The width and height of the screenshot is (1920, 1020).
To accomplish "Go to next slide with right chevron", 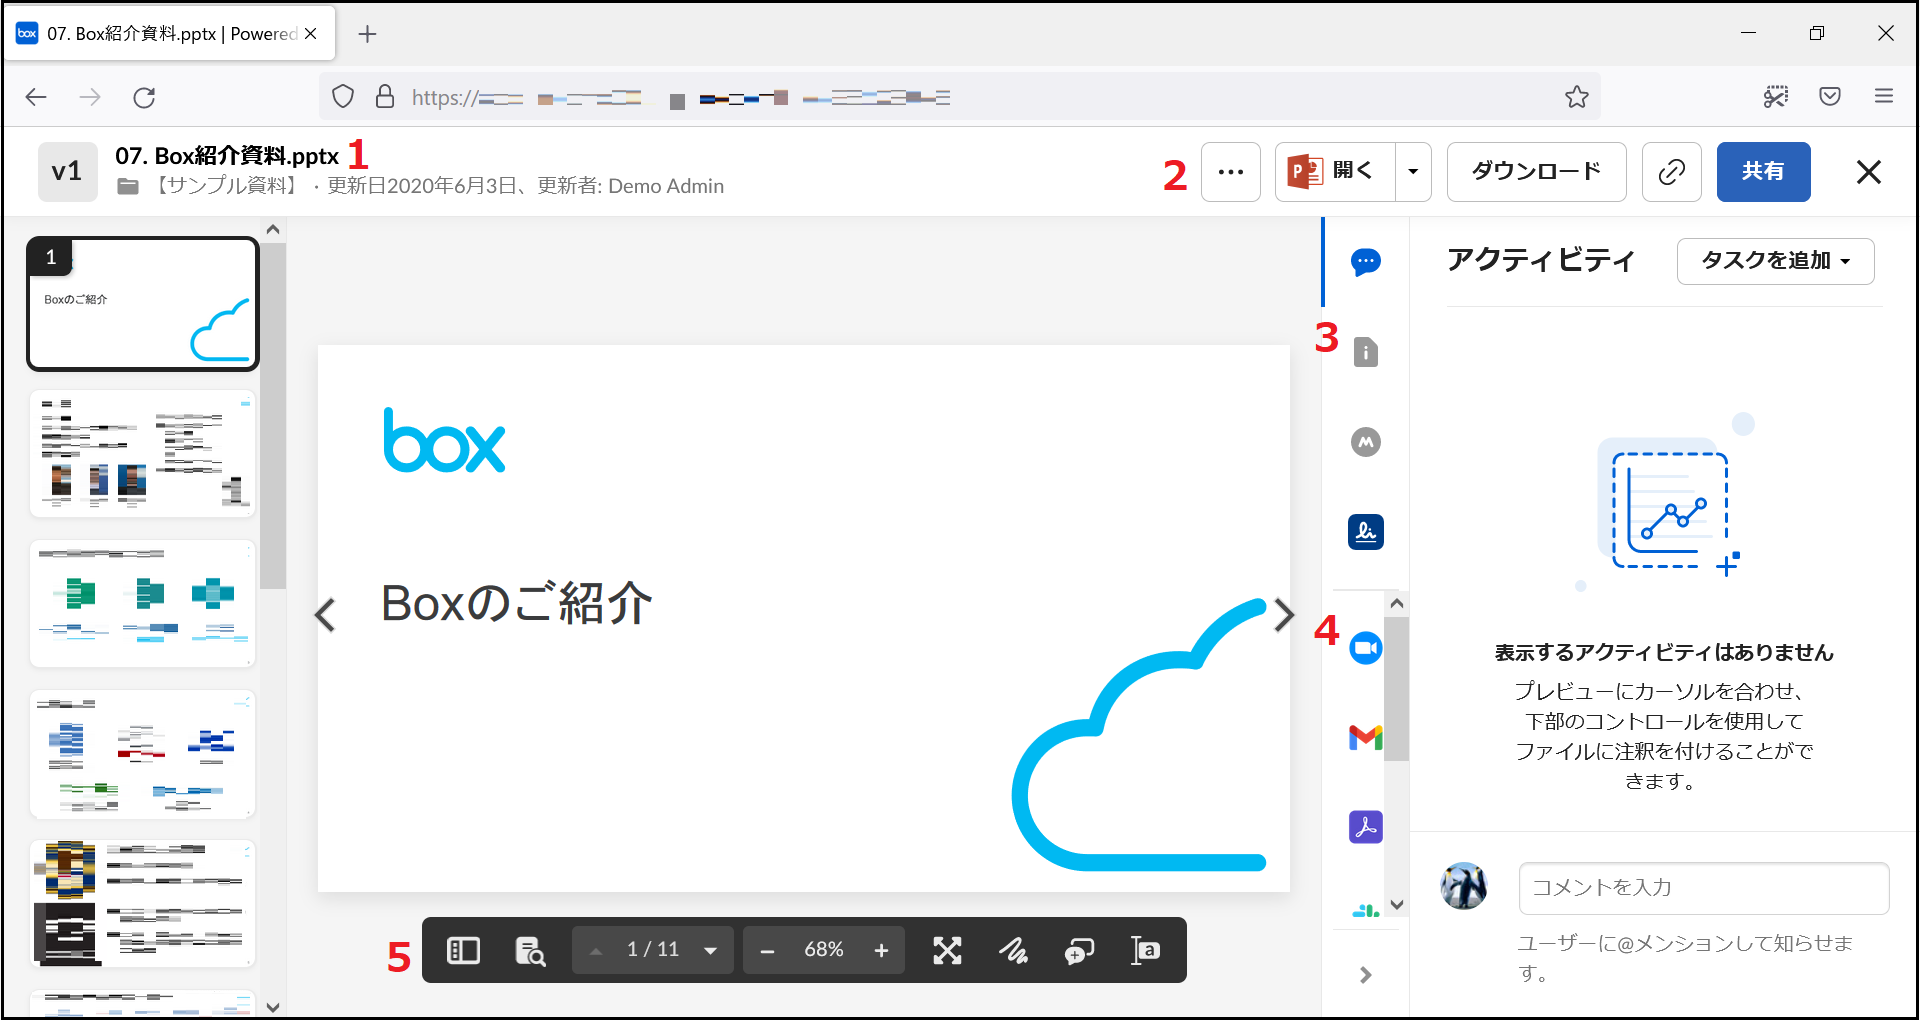I will pos(1285,615).
